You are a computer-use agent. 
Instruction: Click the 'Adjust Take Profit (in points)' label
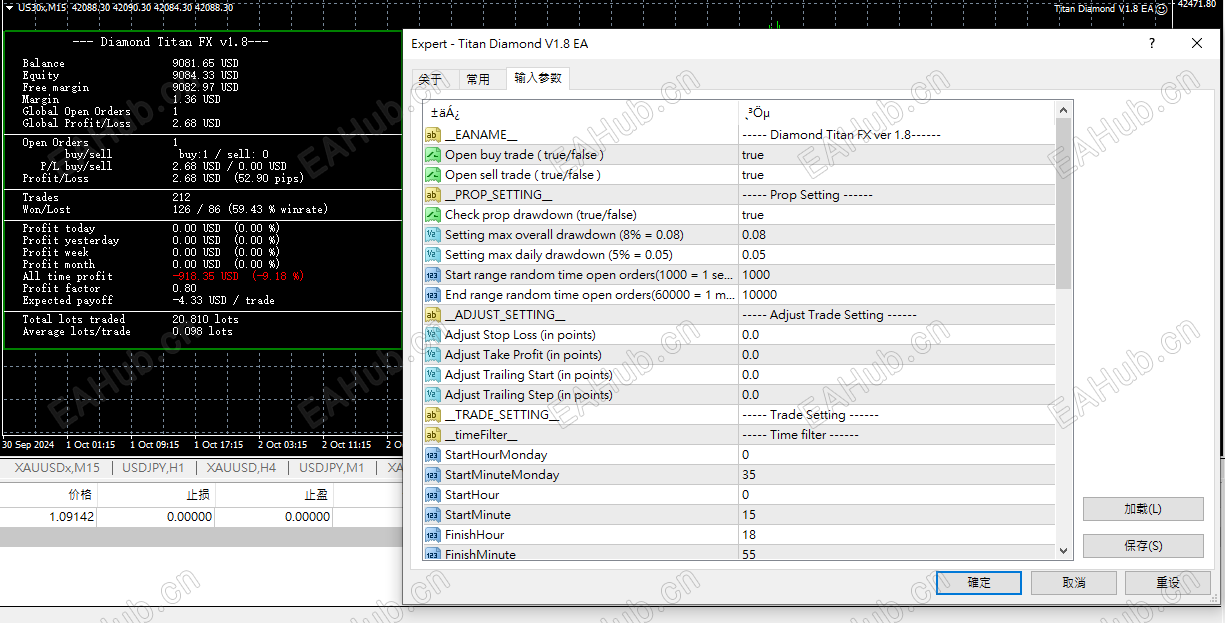[523, 355]
